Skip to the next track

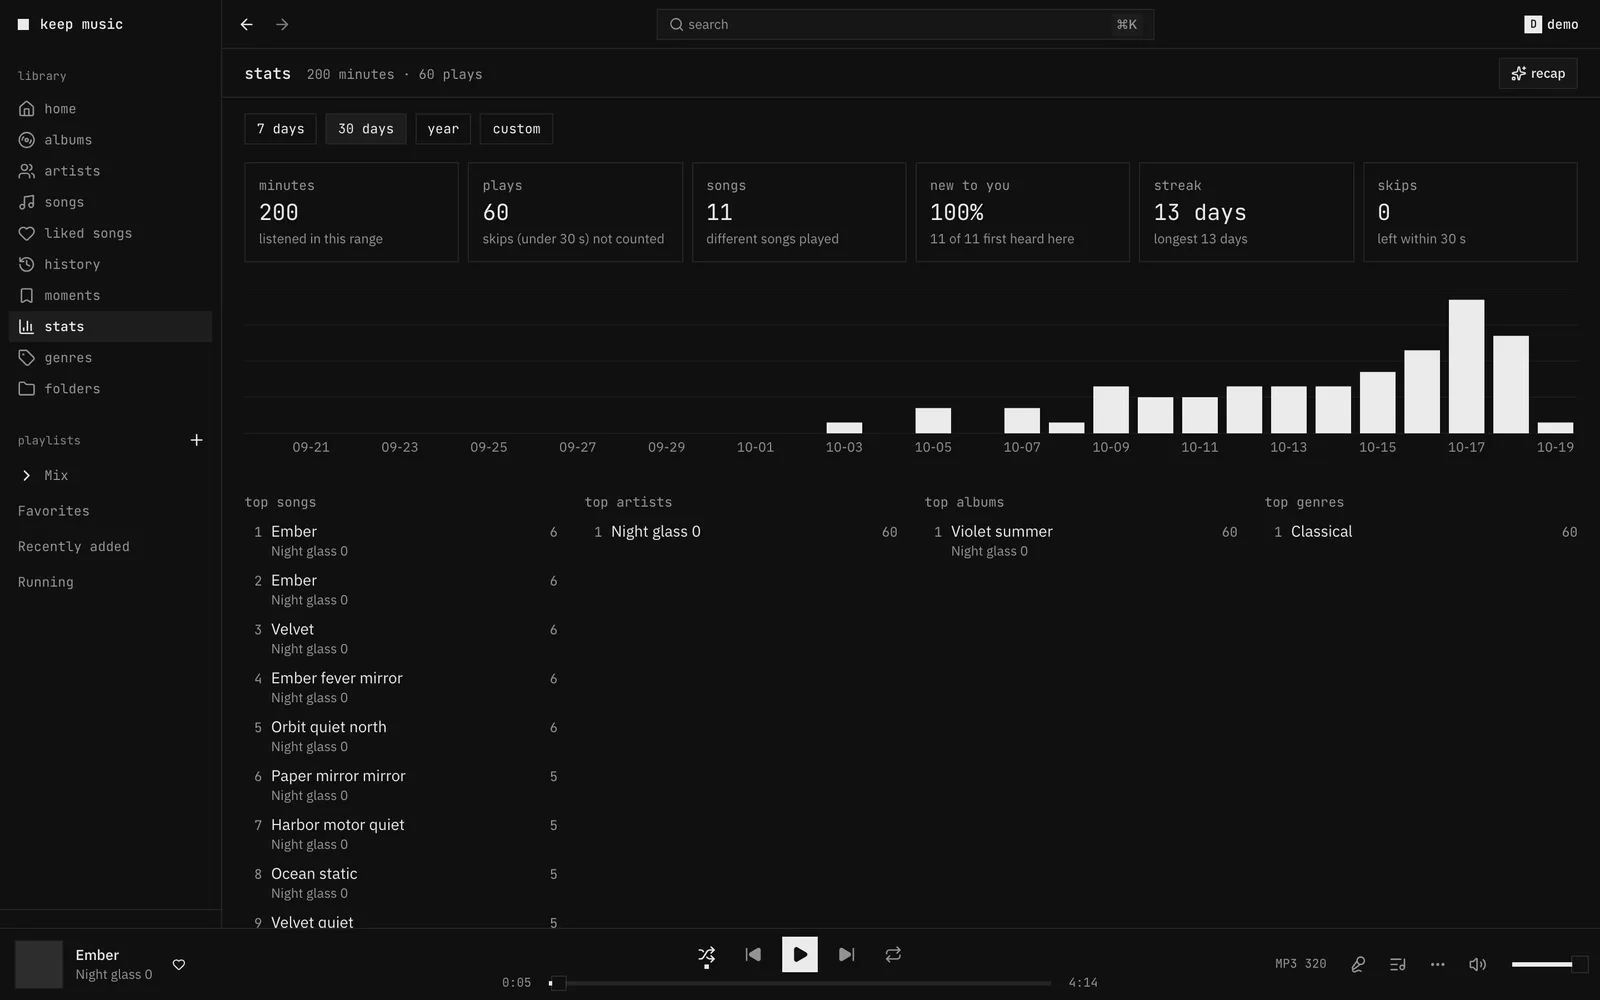(x=846, y=955)
